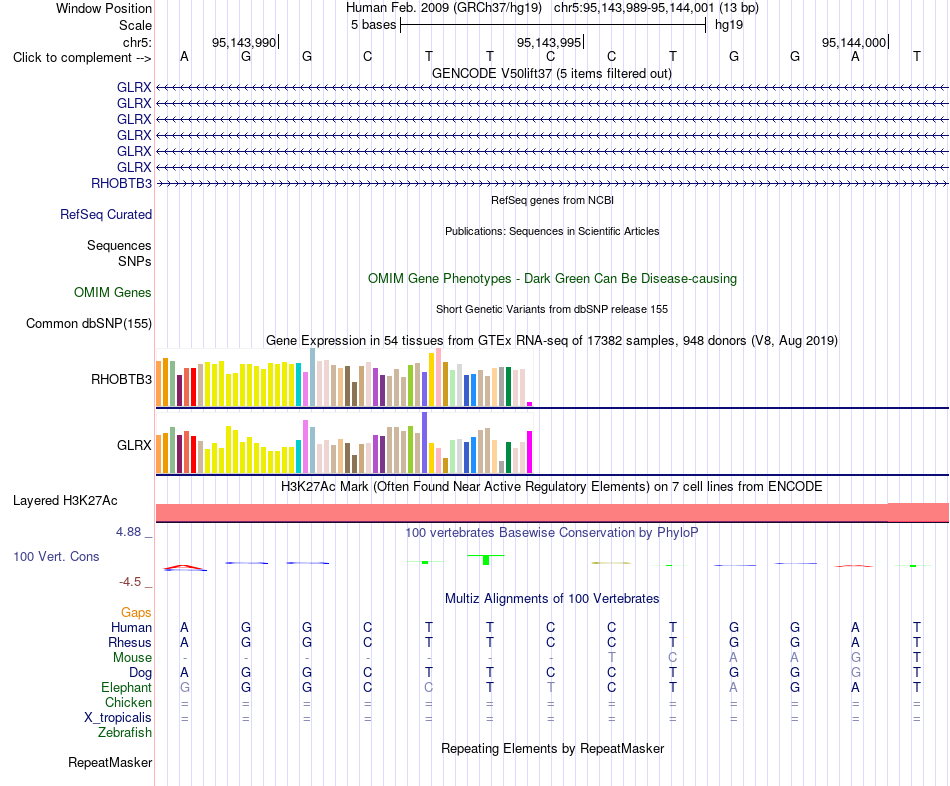The image size is (950, 786).
Task: Click the 'Mouse' alignment species label
Action: [133, 658]
